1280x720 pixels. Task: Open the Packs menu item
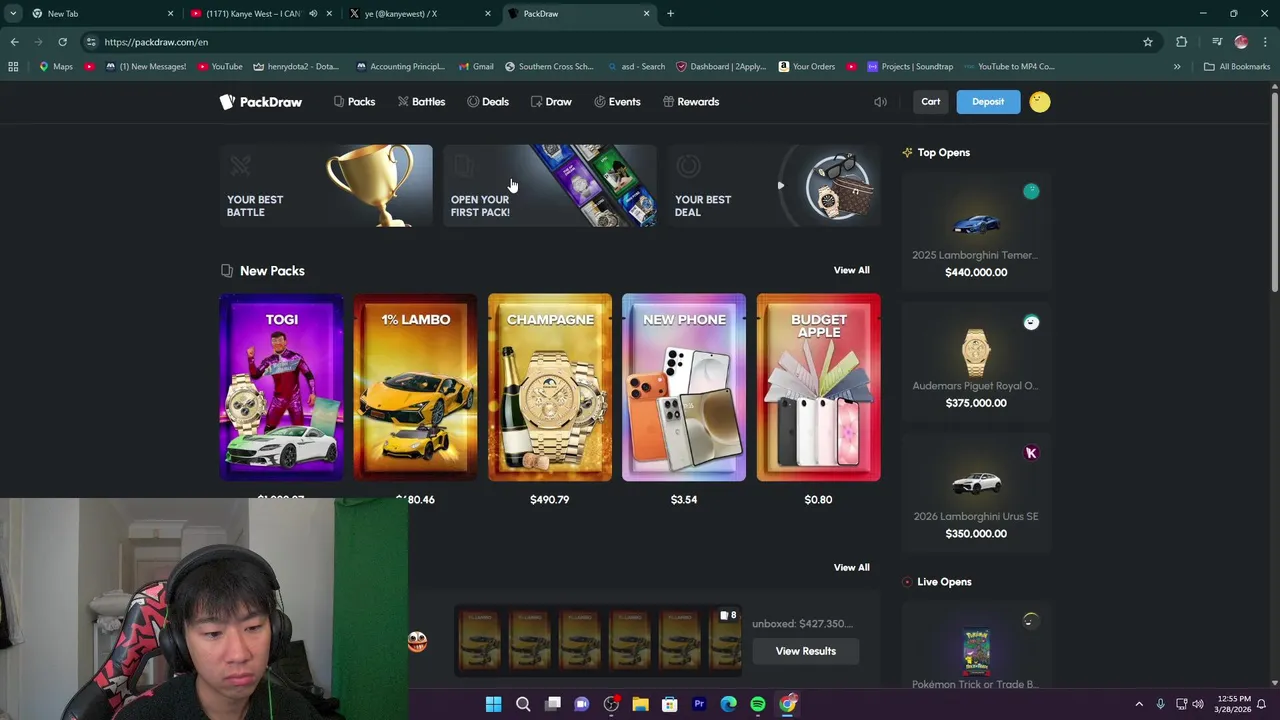pyautogui.click(x=354, y=102)
